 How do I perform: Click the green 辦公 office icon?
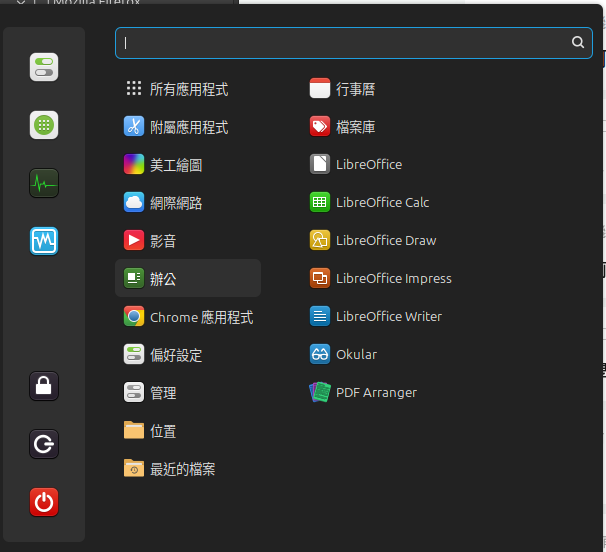(134, 278)
